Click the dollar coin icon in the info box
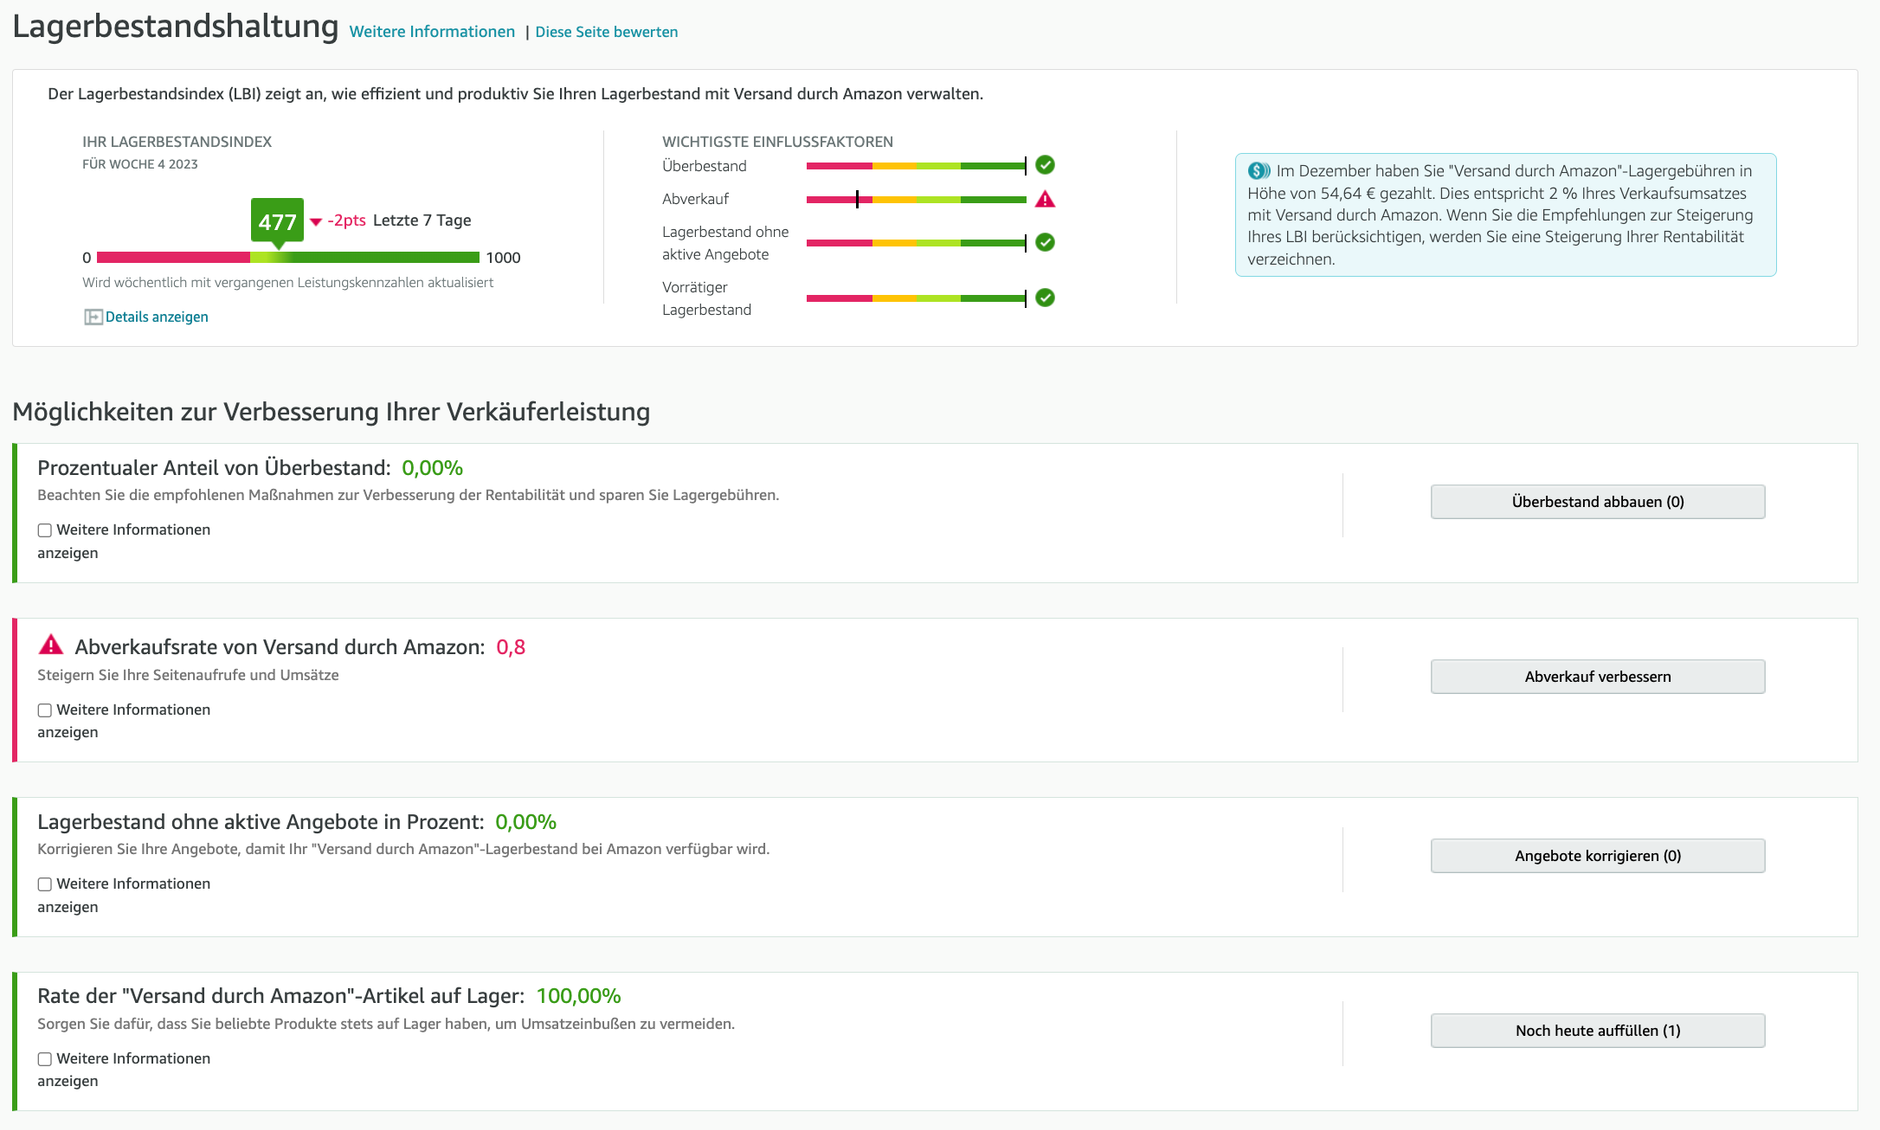This screenshot has width=1880, height=1130. point(1259,171)
